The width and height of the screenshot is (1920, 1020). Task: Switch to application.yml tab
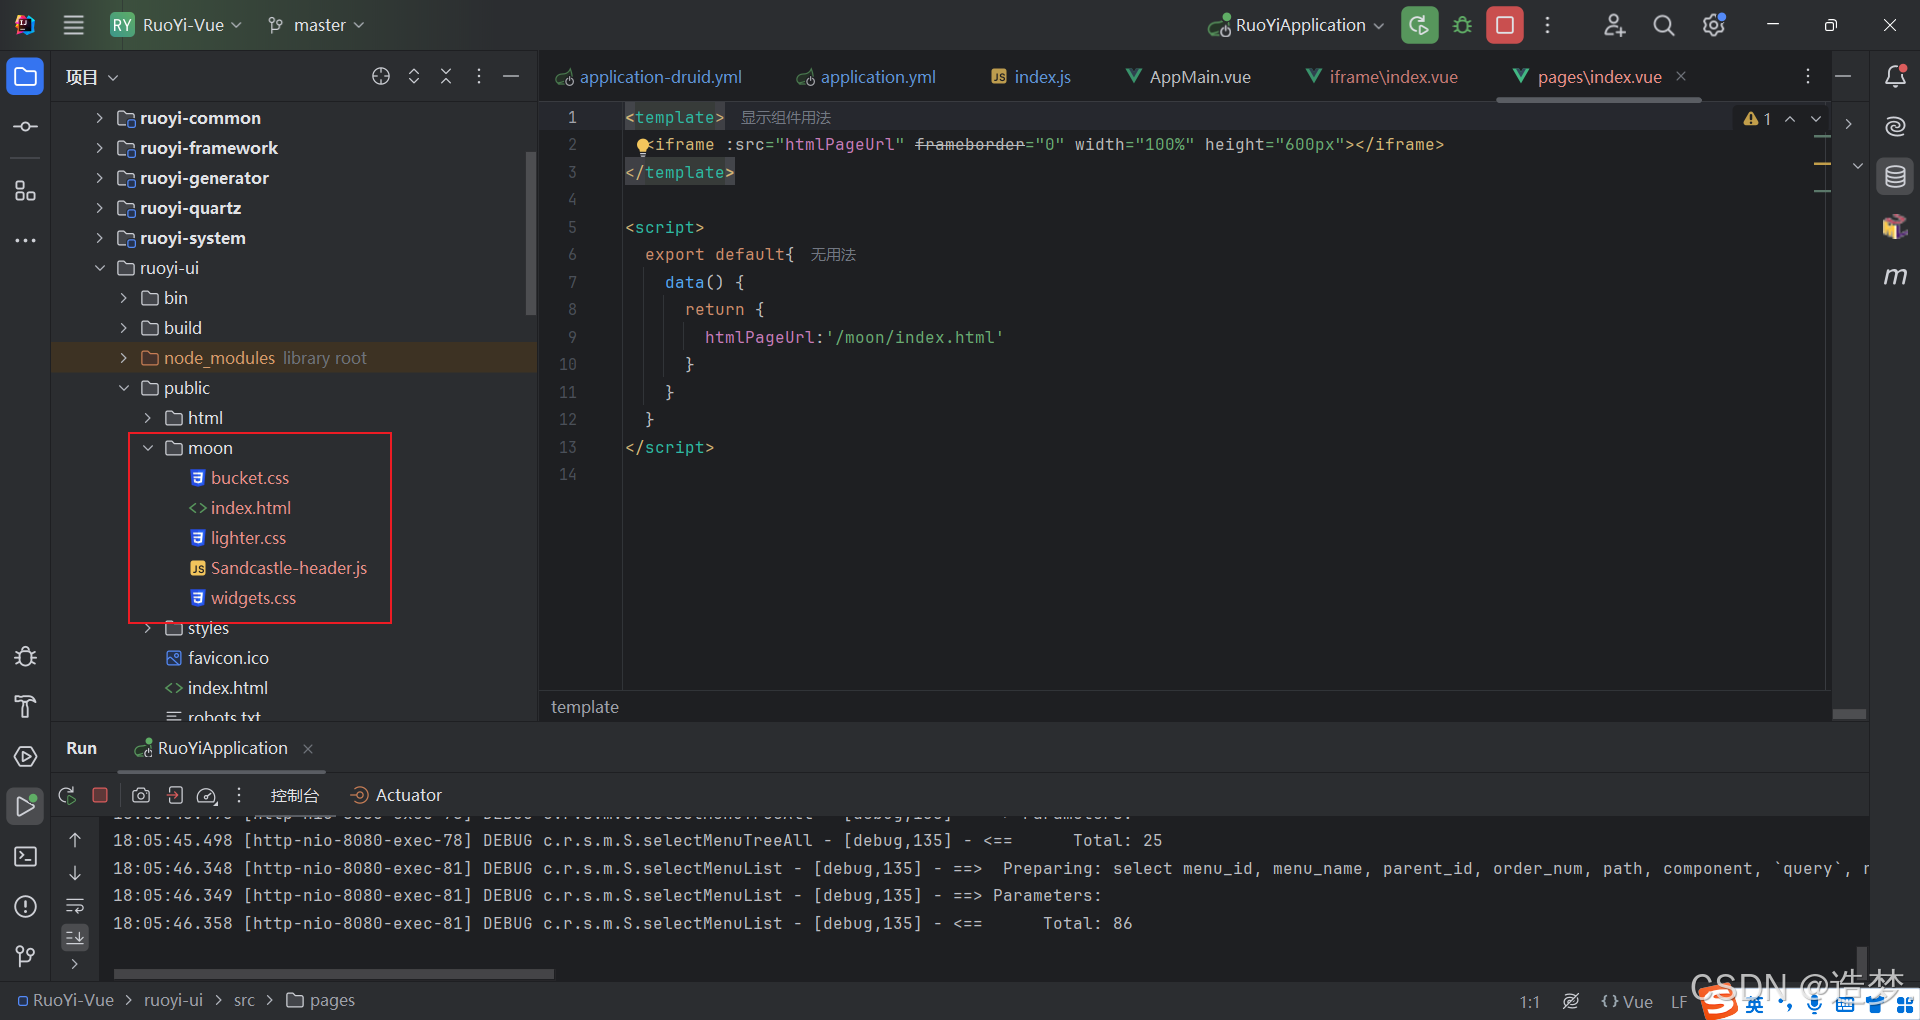pos(866,77)
